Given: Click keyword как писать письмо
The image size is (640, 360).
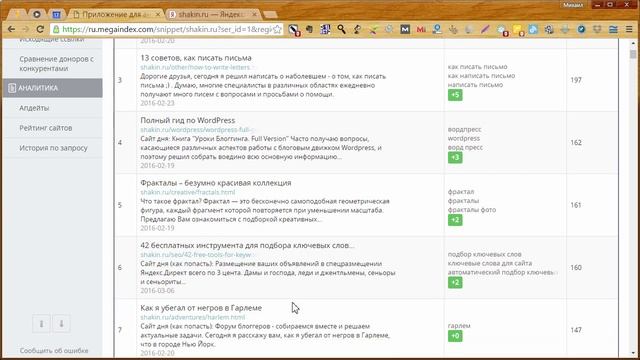Looking at the screenshot, I should tap(478, 67).
